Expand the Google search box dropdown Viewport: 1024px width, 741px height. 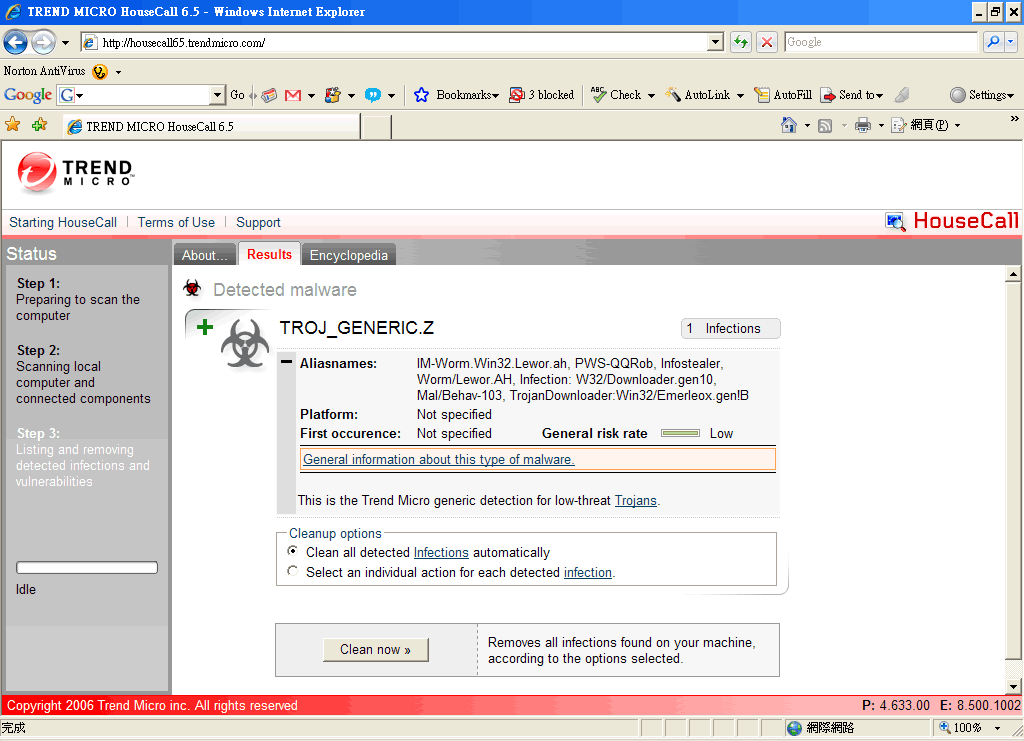(x=217, y=95)
